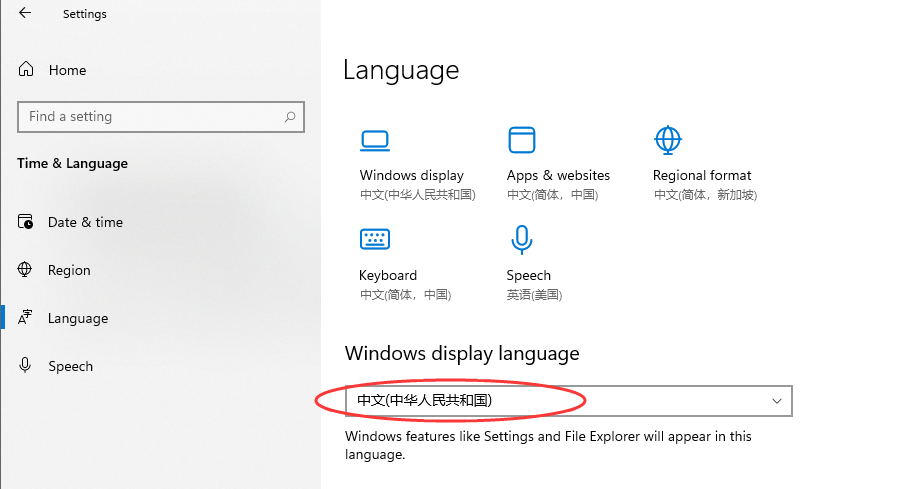Click the Regional format globe icon

[668, 140]
